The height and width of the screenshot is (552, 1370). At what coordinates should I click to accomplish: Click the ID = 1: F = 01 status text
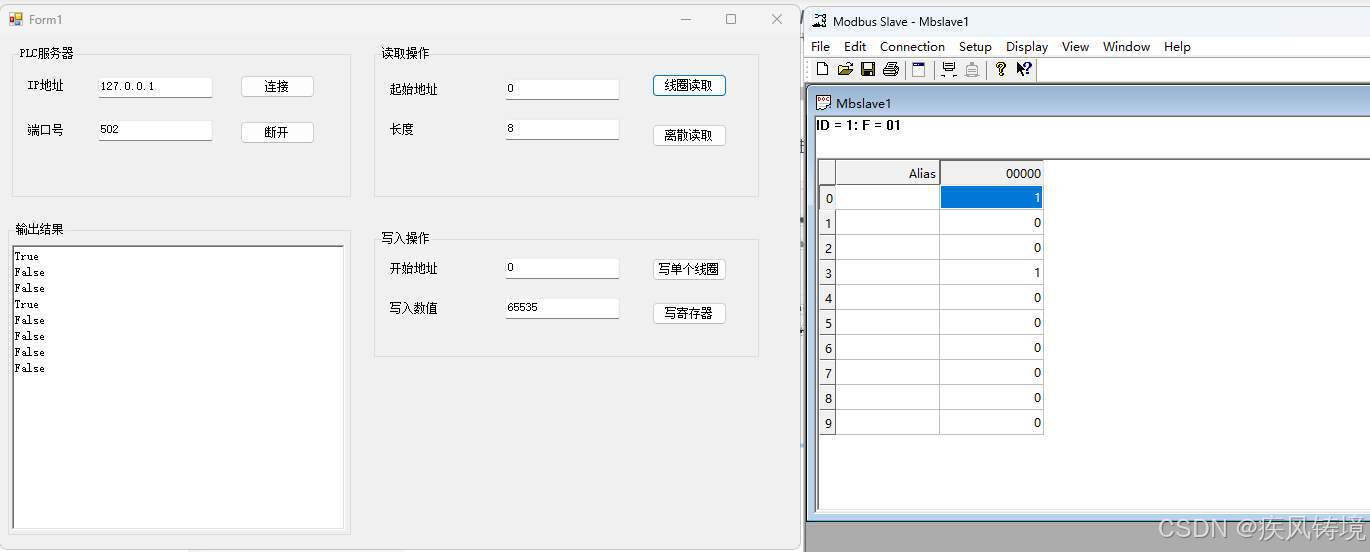(x=859, y=126)
